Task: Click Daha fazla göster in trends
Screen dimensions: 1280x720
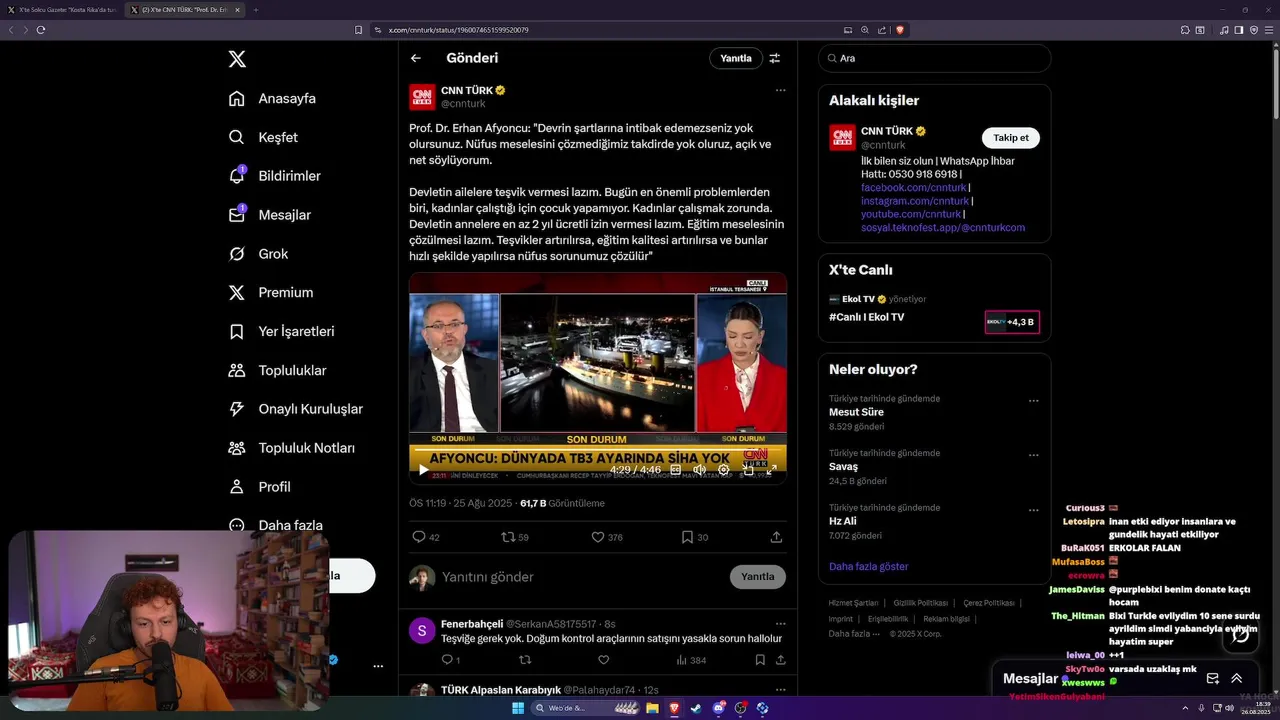Action: [x=868, y=566]
